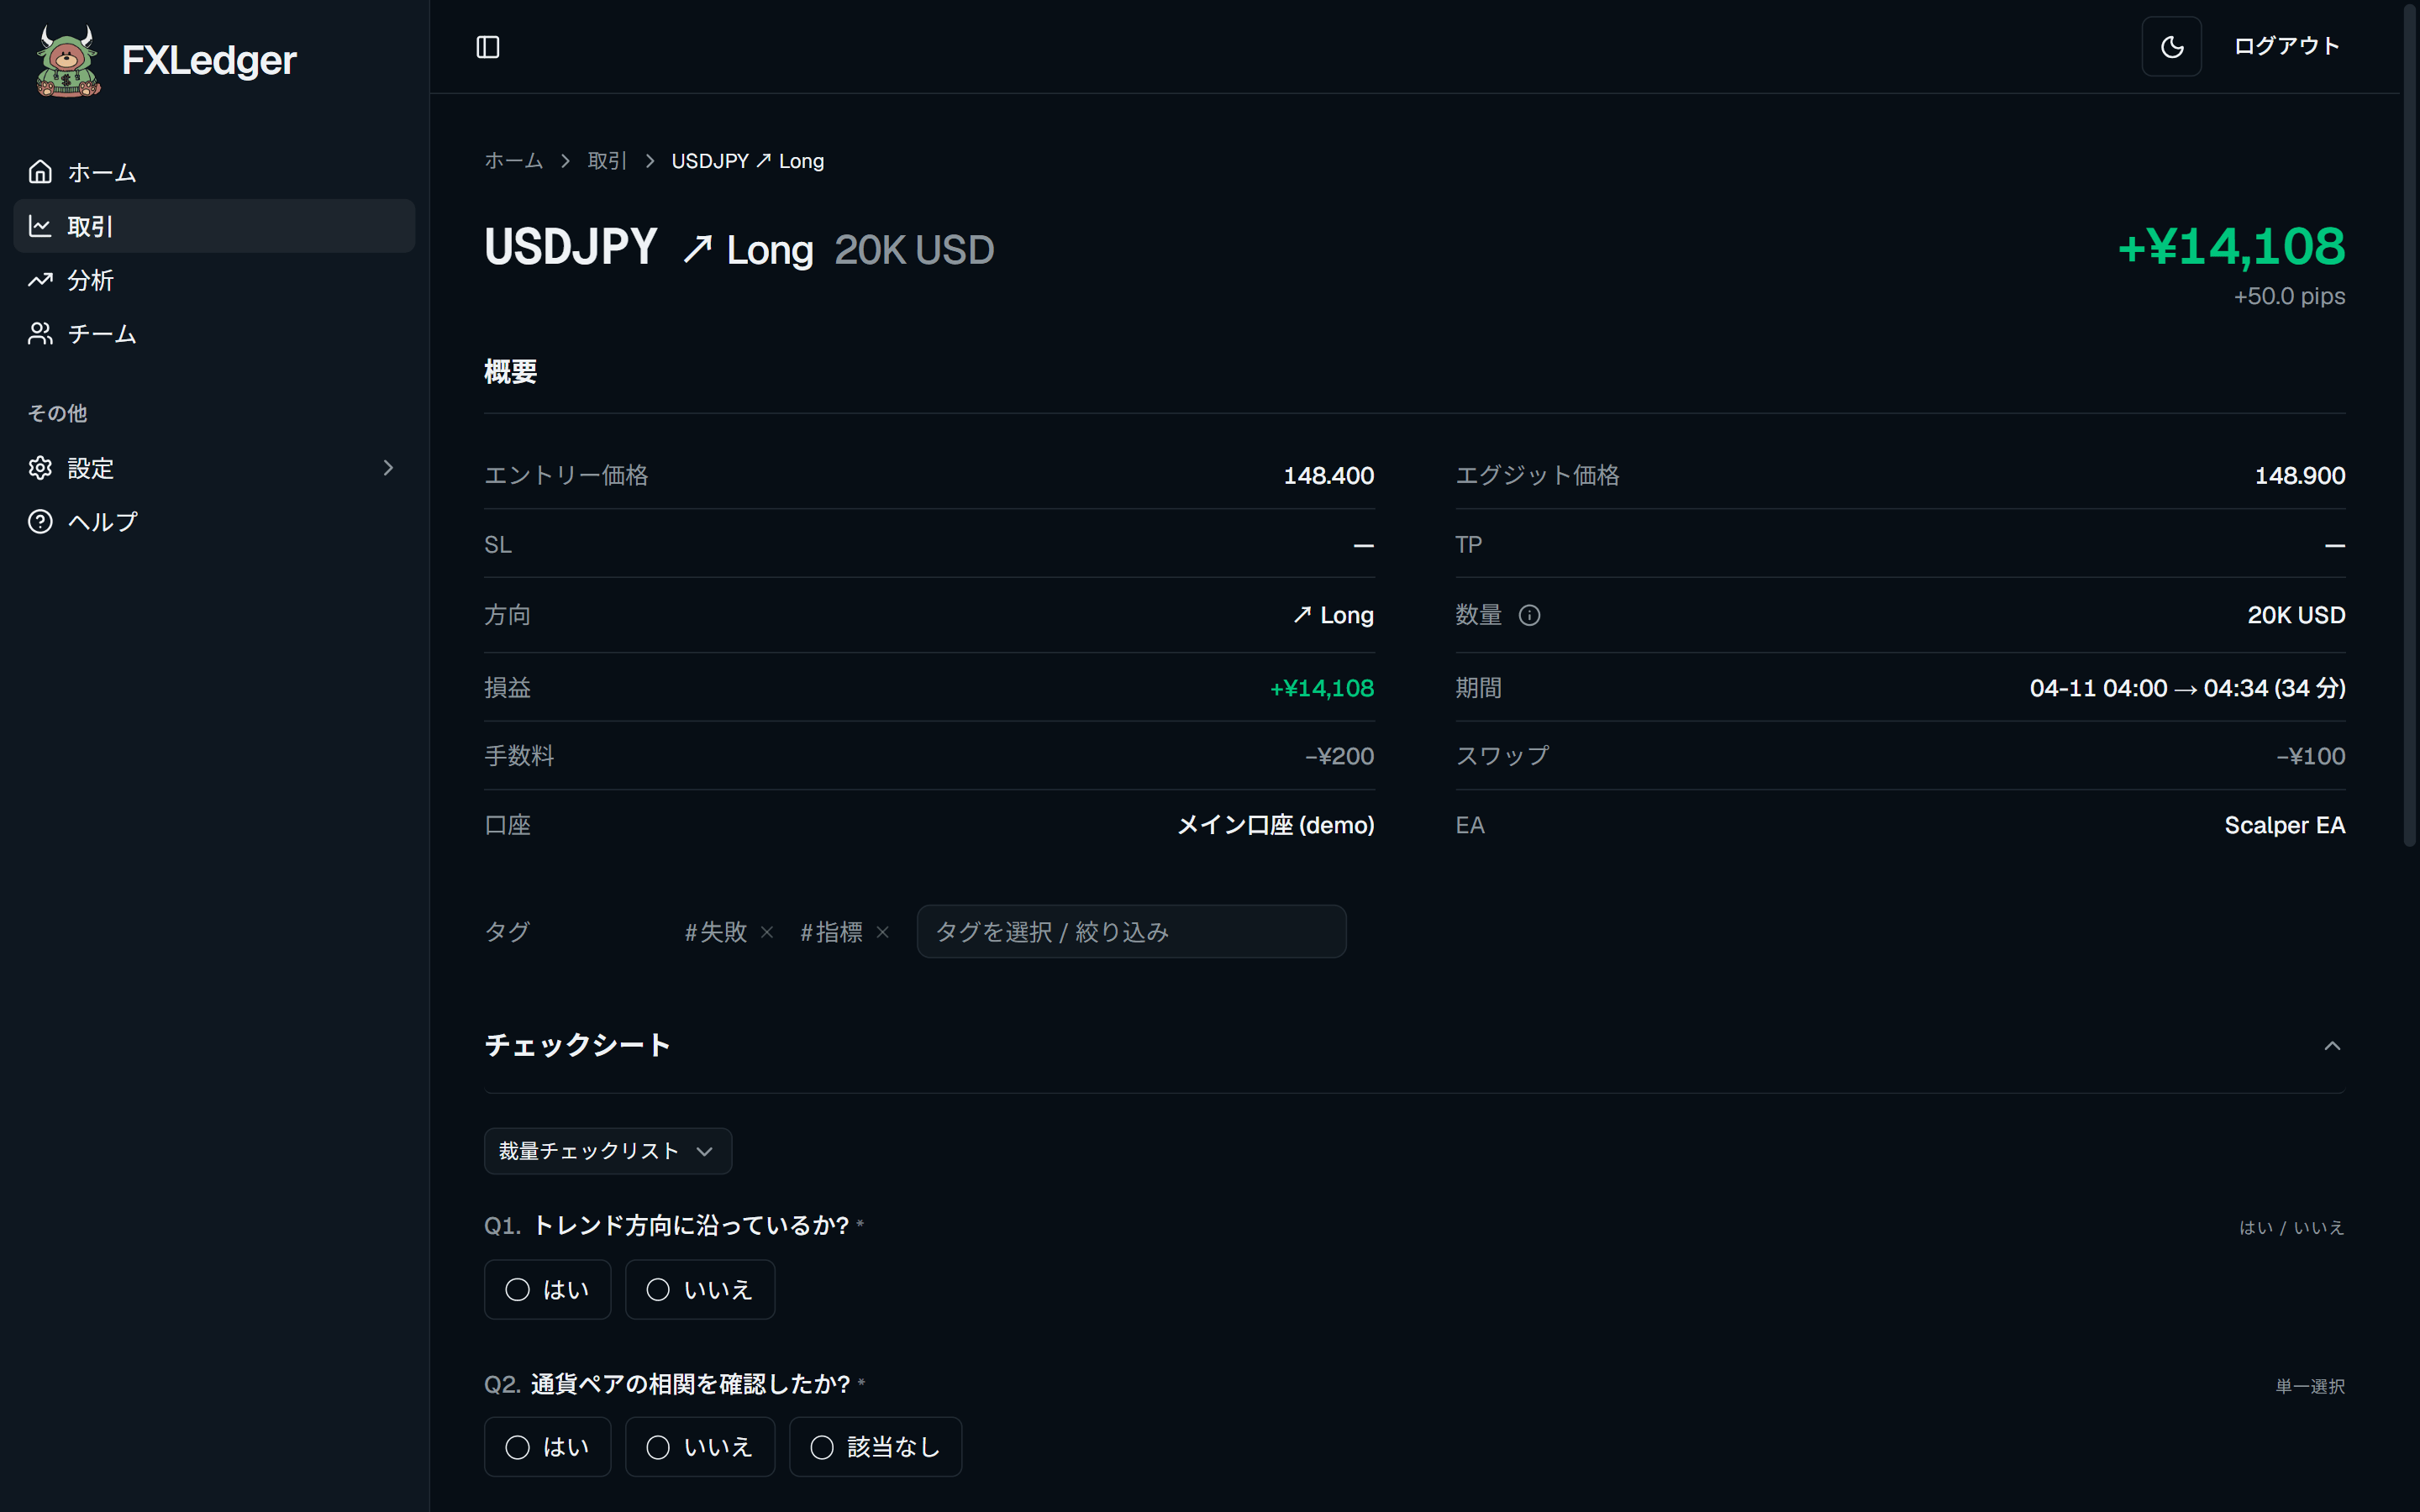Select 該当なし for Q2 correlation question
This screenshot has height=1512, width=2420.
[x=875, y=1447]
